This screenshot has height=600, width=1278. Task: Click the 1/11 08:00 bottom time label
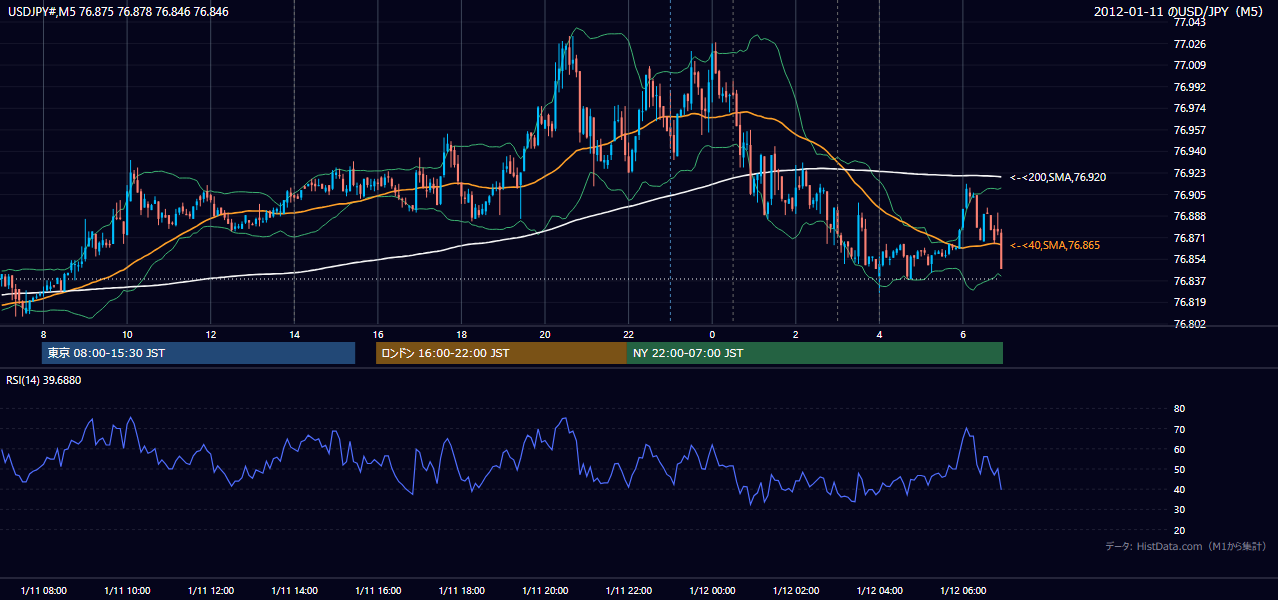43,590
